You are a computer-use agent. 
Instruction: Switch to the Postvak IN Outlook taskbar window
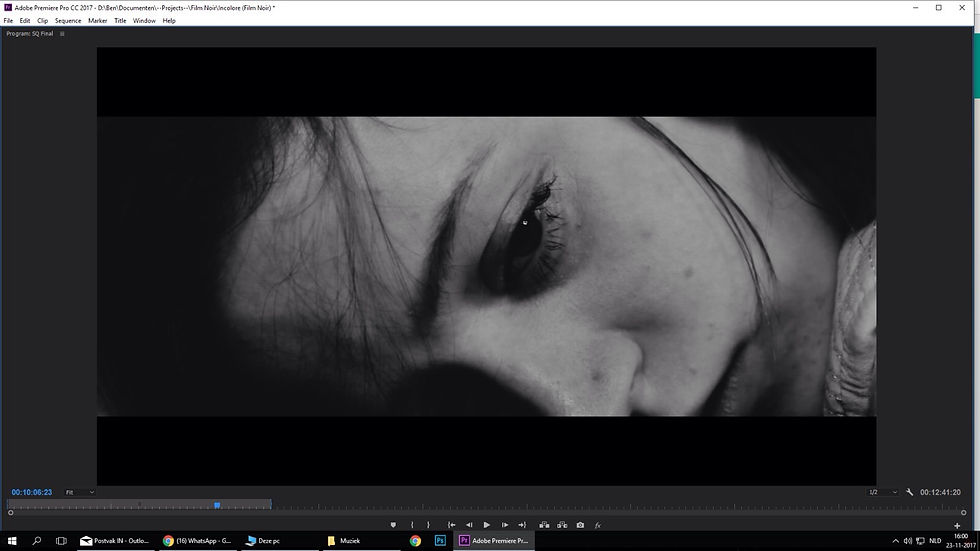115,541
